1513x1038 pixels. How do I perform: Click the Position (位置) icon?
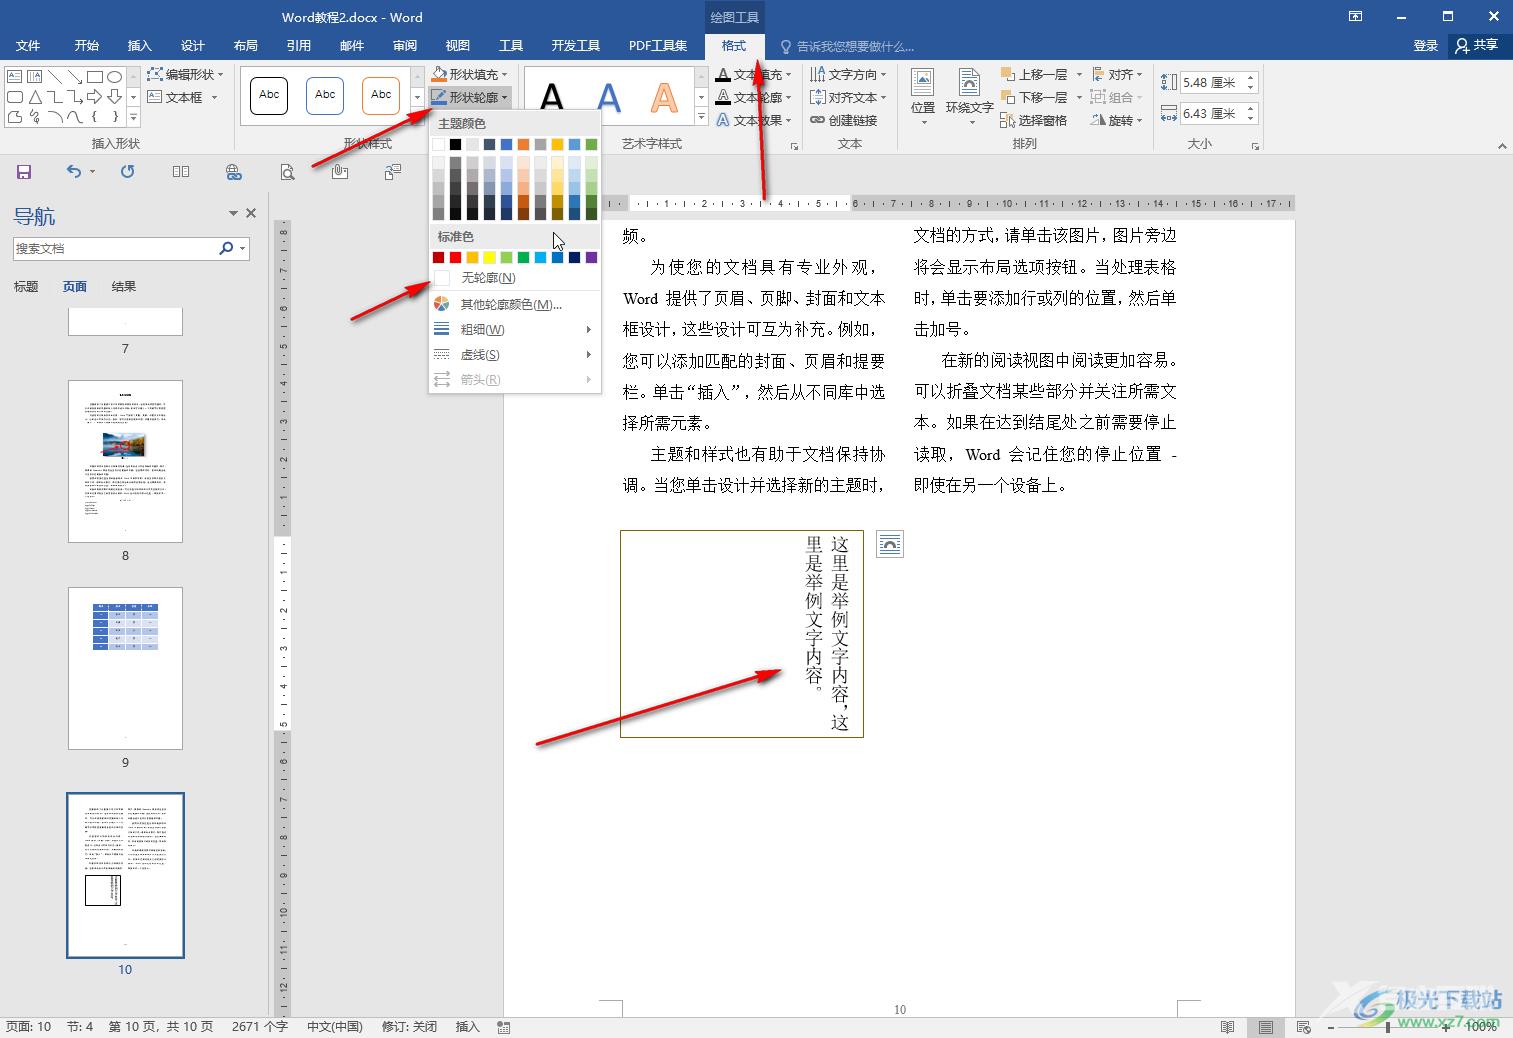click(x=923, y=96)
